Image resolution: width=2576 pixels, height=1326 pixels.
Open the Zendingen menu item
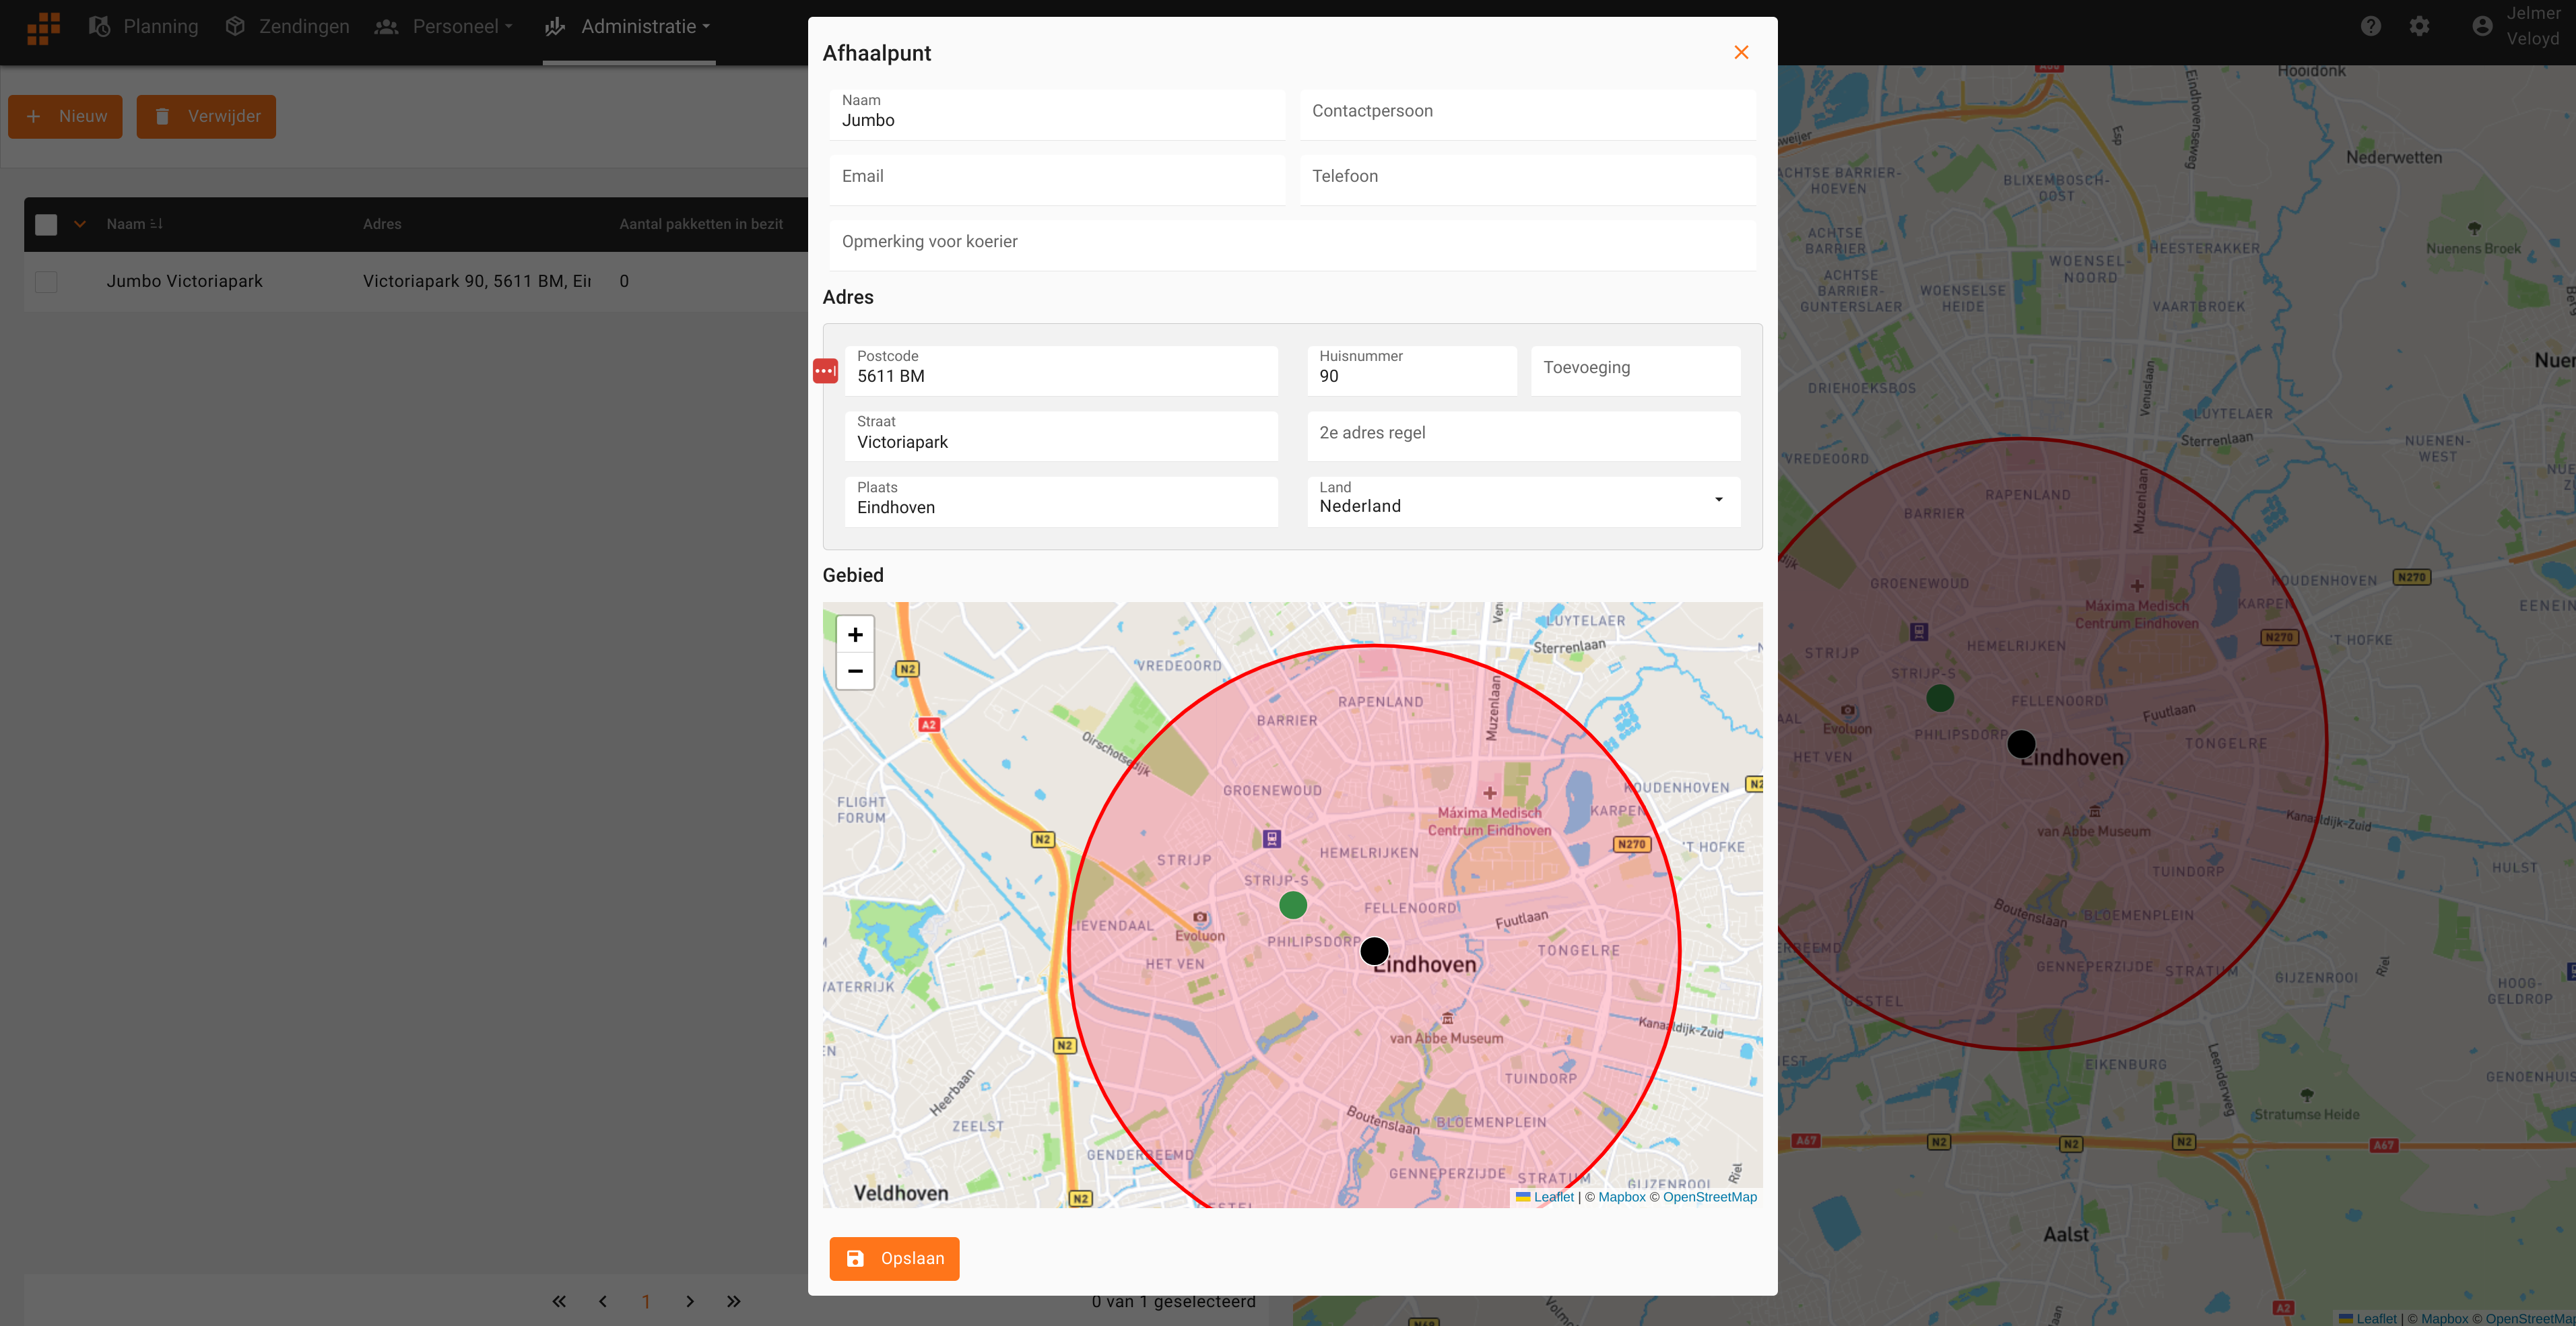coord(288,27)
